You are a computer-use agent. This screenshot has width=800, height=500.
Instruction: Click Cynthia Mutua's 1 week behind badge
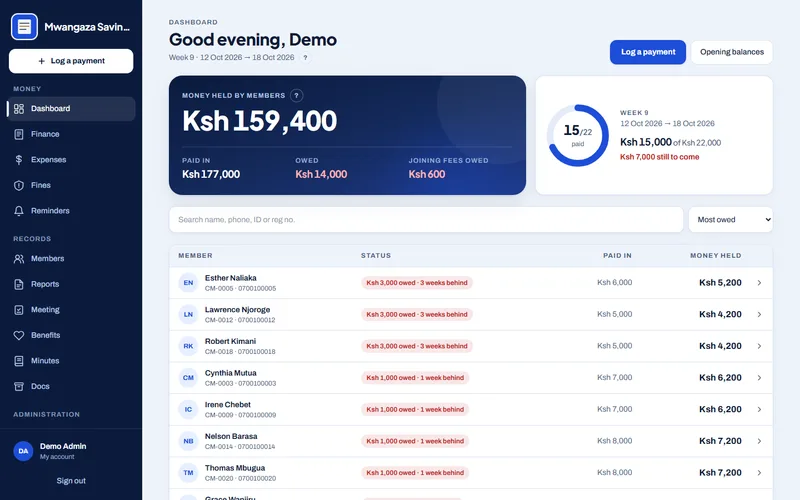point(415,378)
